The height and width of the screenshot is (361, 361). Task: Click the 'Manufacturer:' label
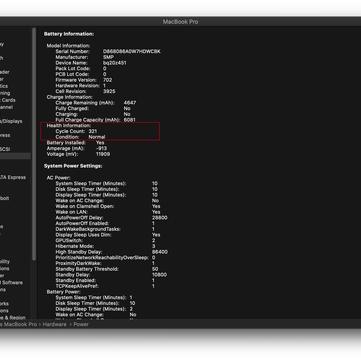tap(71, 57)
